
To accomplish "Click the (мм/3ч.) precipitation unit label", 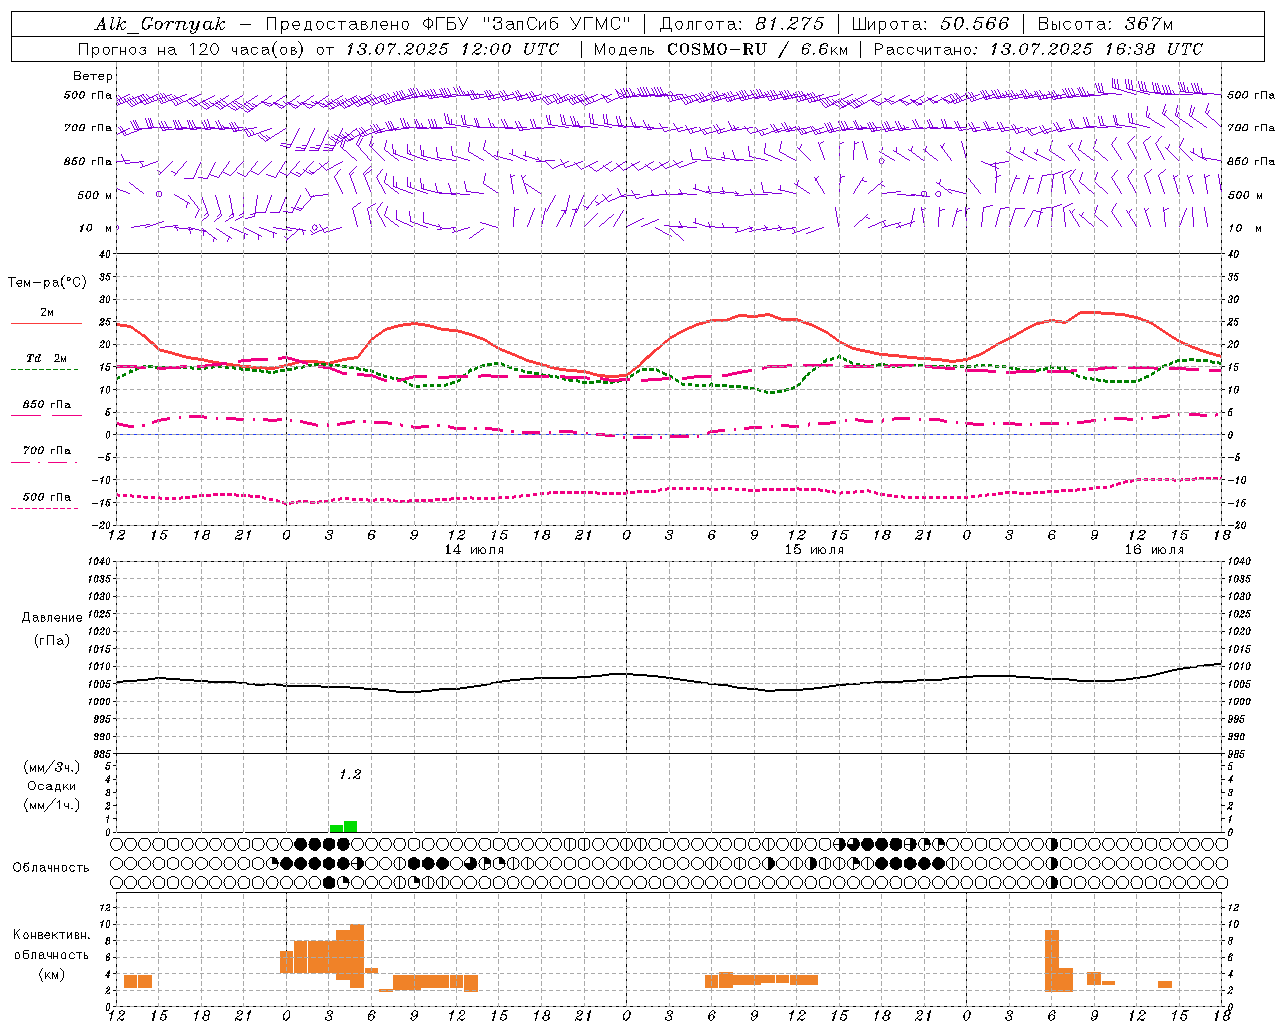I will click(x=52, y=767).
